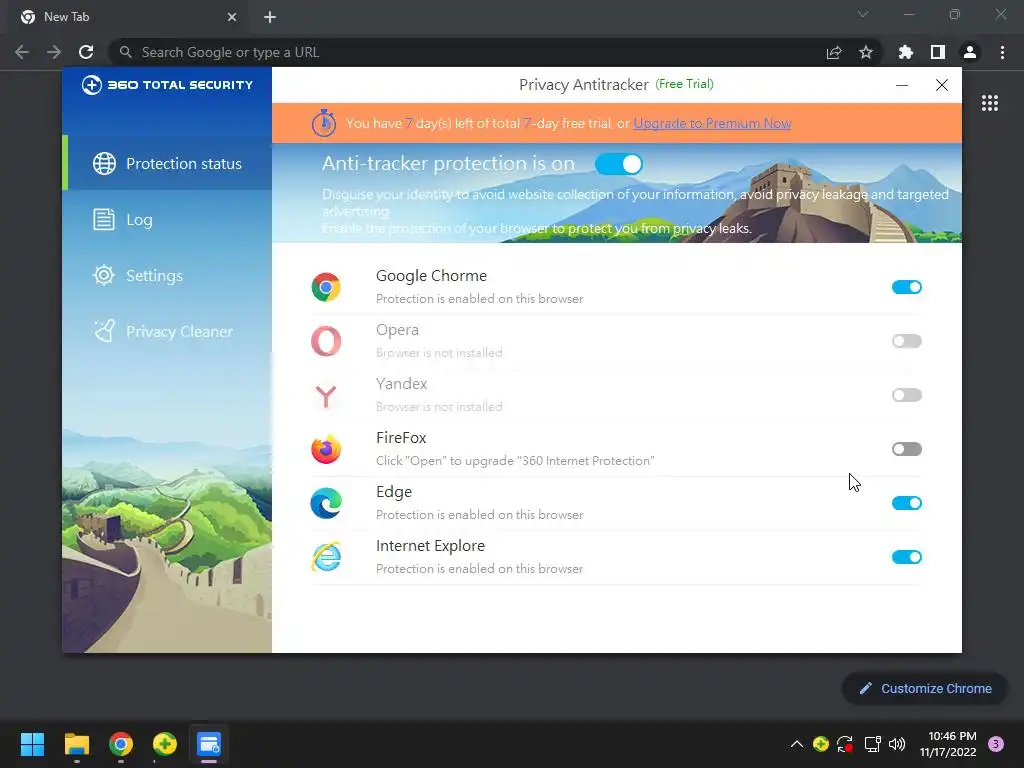Image resolution: width=1024 pixels, height=768 pixels.
Task: Toggle the Chrome side panel
Action: 938,52
